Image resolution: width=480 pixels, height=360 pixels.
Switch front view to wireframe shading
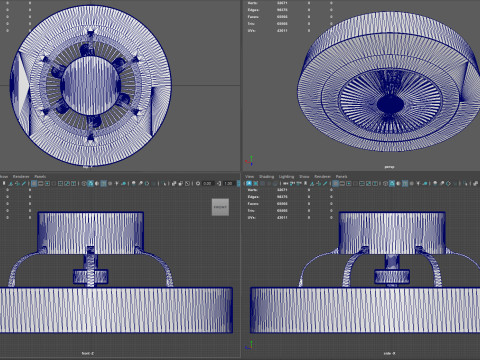click(x=84, y=184)
